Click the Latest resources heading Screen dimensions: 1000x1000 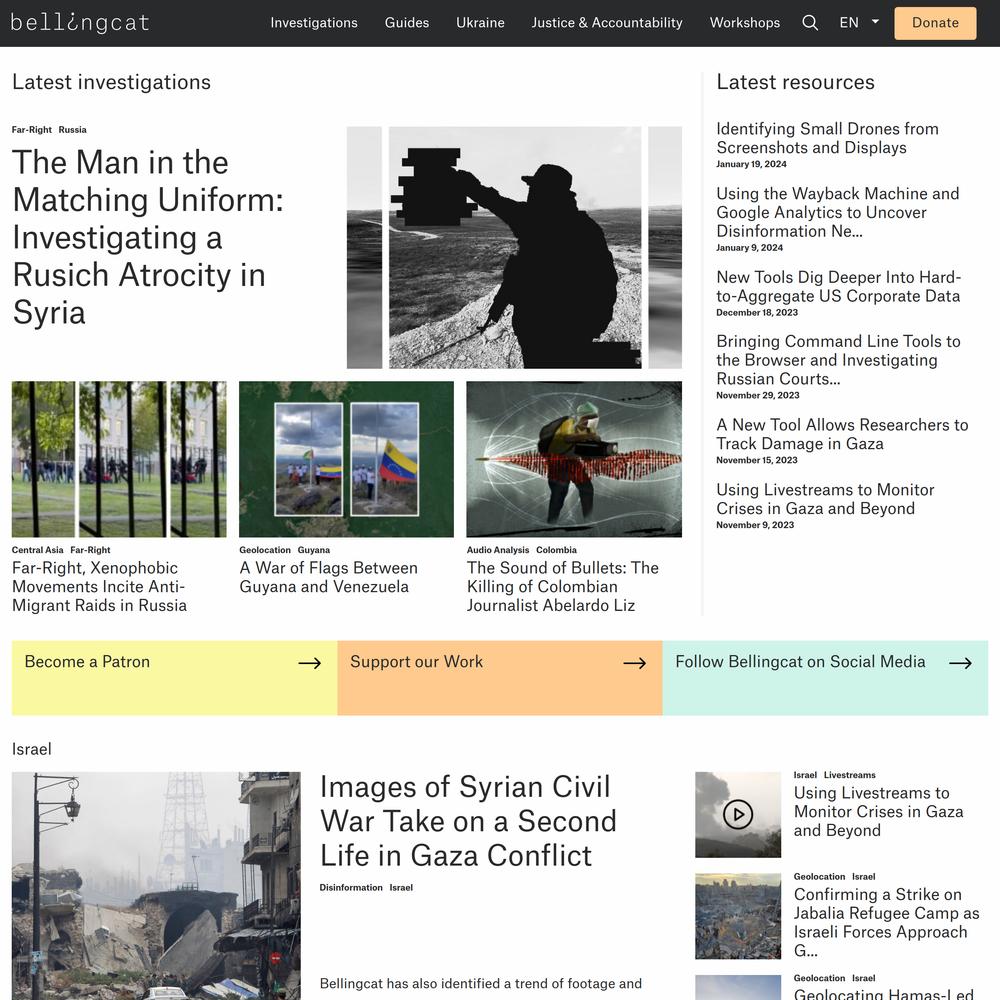pos(795,82)
